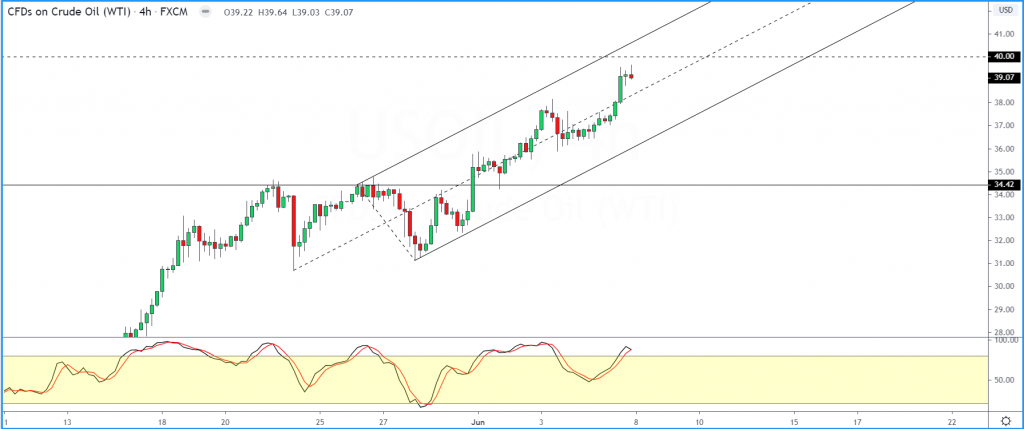Click the 37.00 price axis label

point(1004,125)
